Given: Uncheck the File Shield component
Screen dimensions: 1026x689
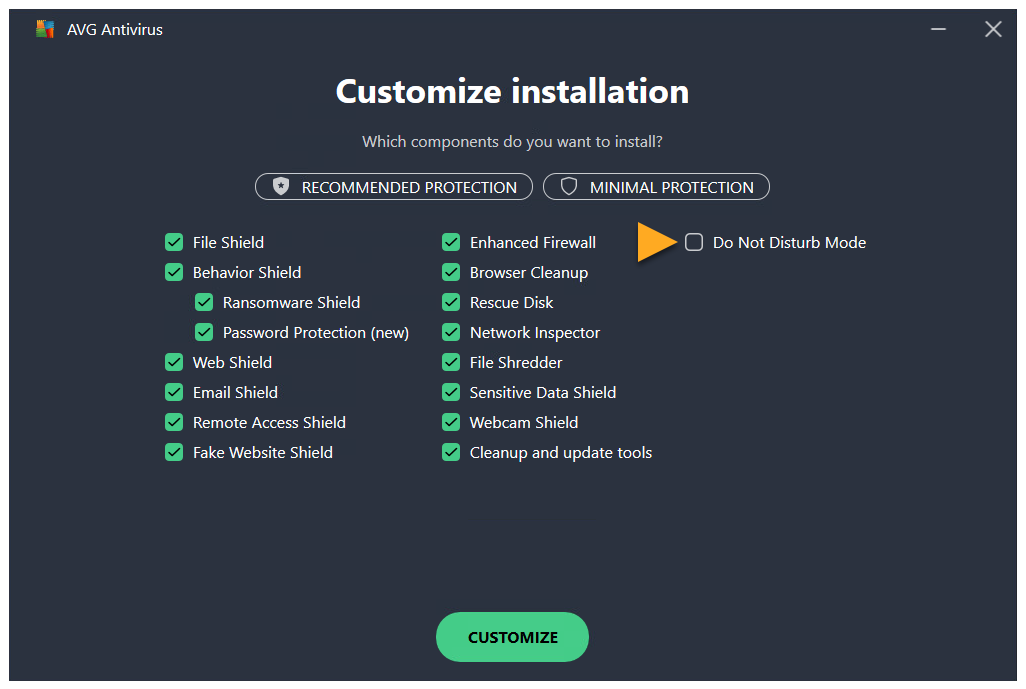Looking at the screenshot, I should pos(174,242).
